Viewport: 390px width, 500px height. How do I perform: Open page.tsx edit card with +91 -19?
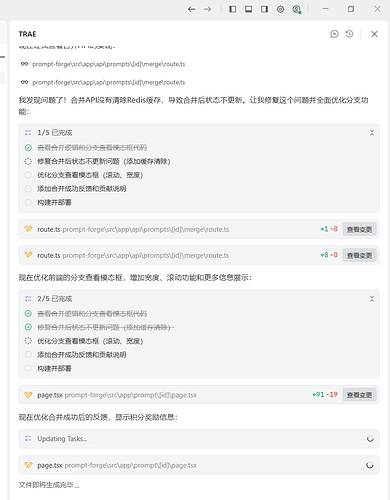click(x=199, y=395)
